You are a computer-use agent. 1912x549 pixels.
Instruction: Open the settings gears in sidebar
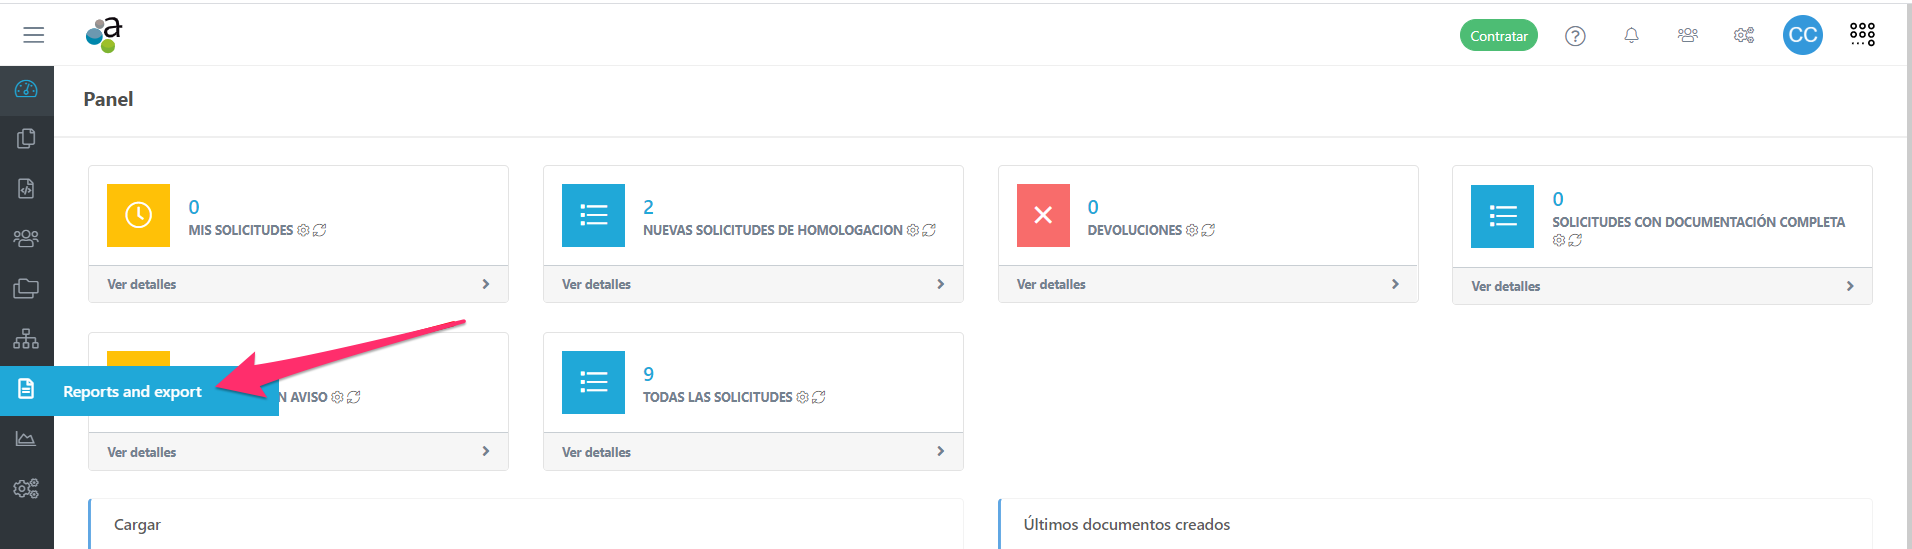26,488
